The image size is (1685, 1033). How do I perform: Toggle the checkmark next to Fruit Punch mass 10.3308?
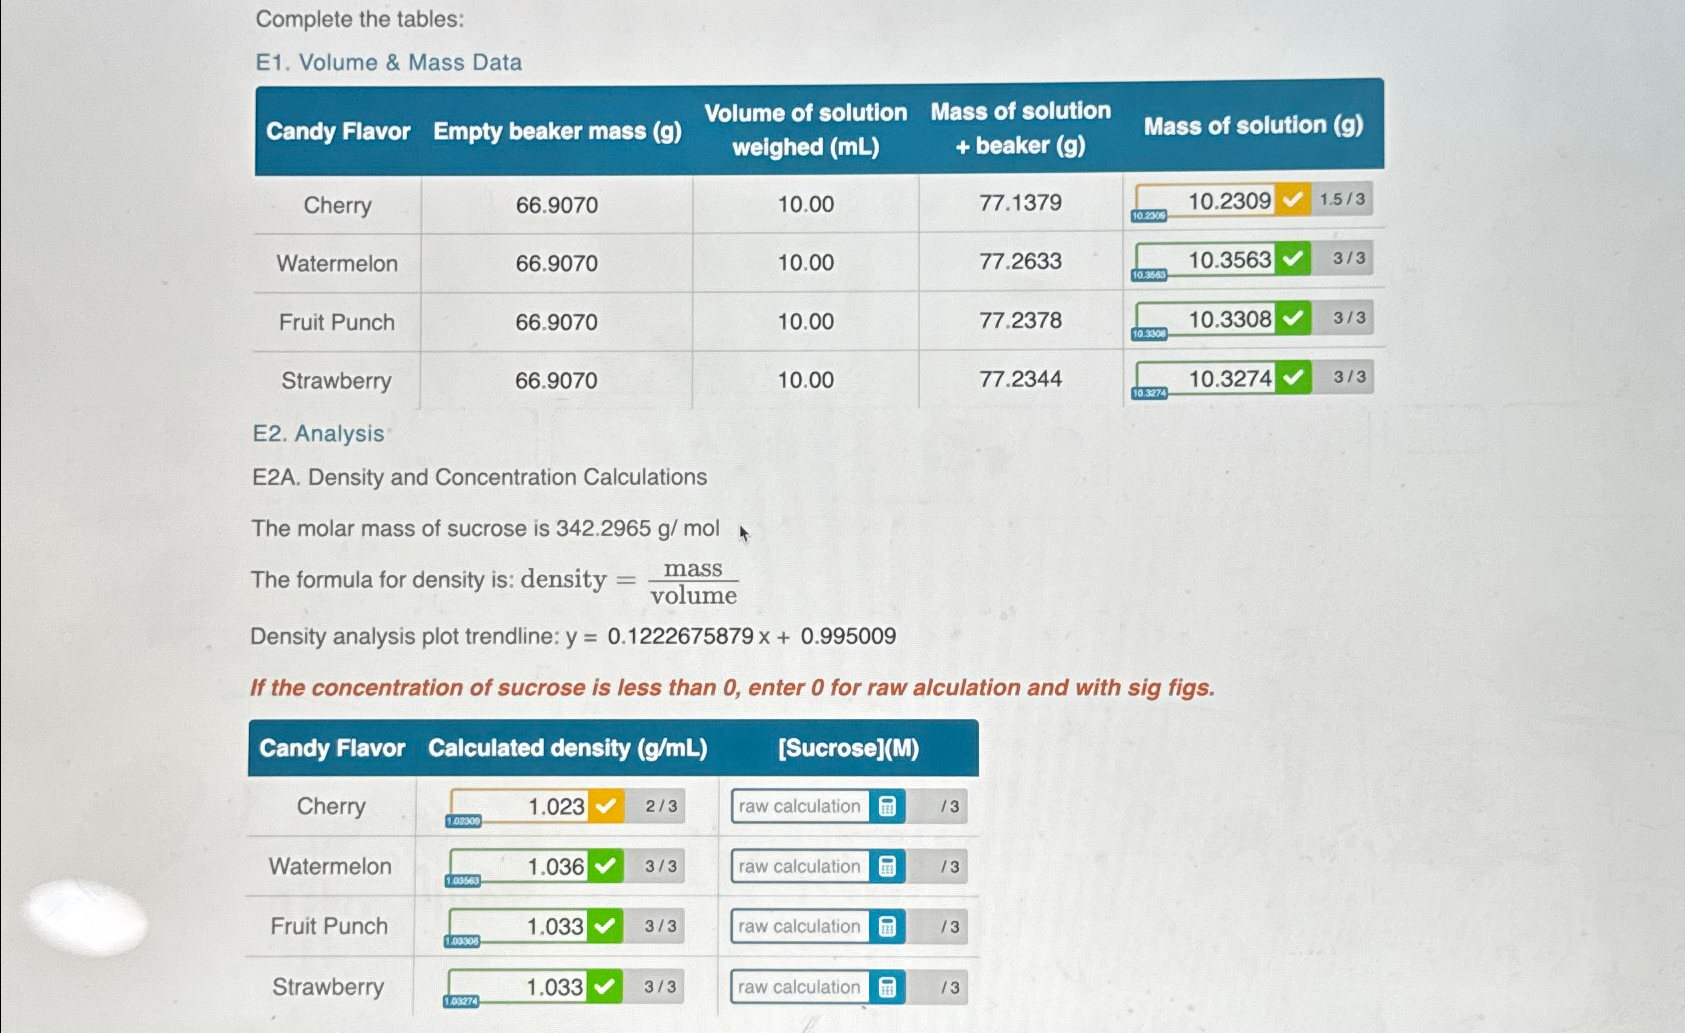[1292, 318]
